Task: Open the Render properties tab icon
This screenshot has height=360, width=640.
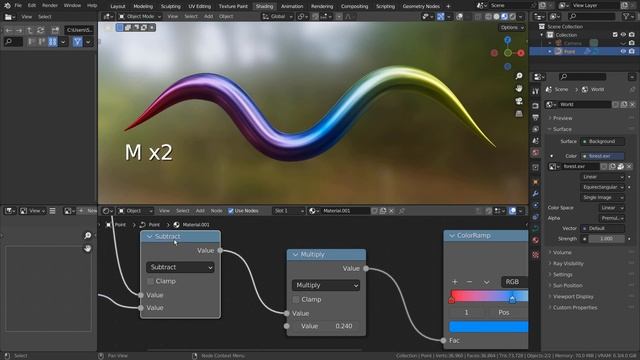Action: click(x=536, y=106)
